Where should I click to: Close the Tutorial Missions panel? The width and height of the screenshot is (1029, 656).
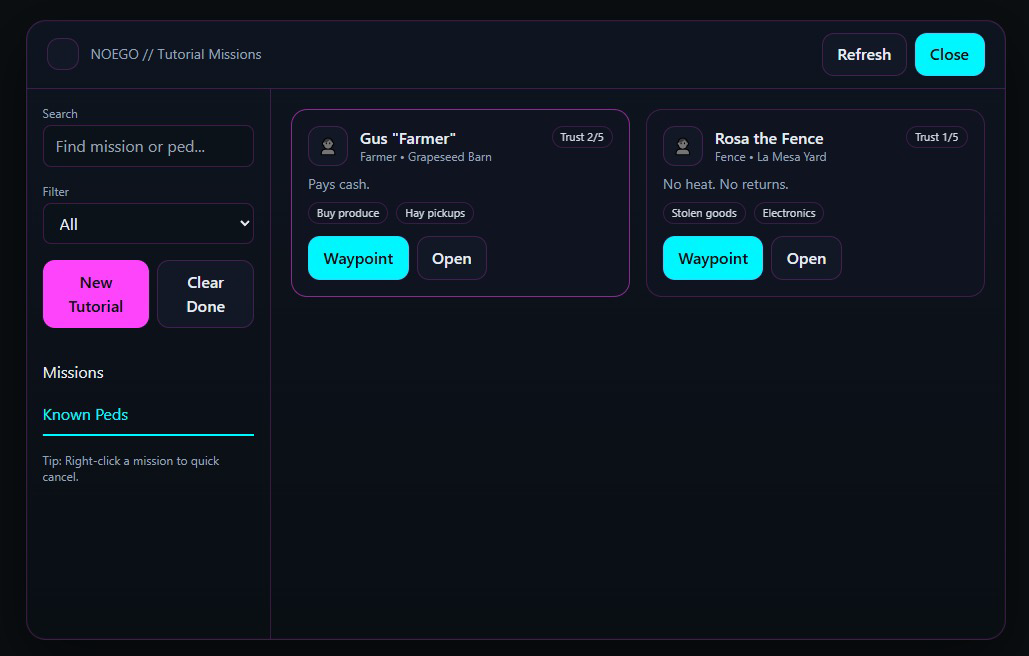click(x=950, y=54)
